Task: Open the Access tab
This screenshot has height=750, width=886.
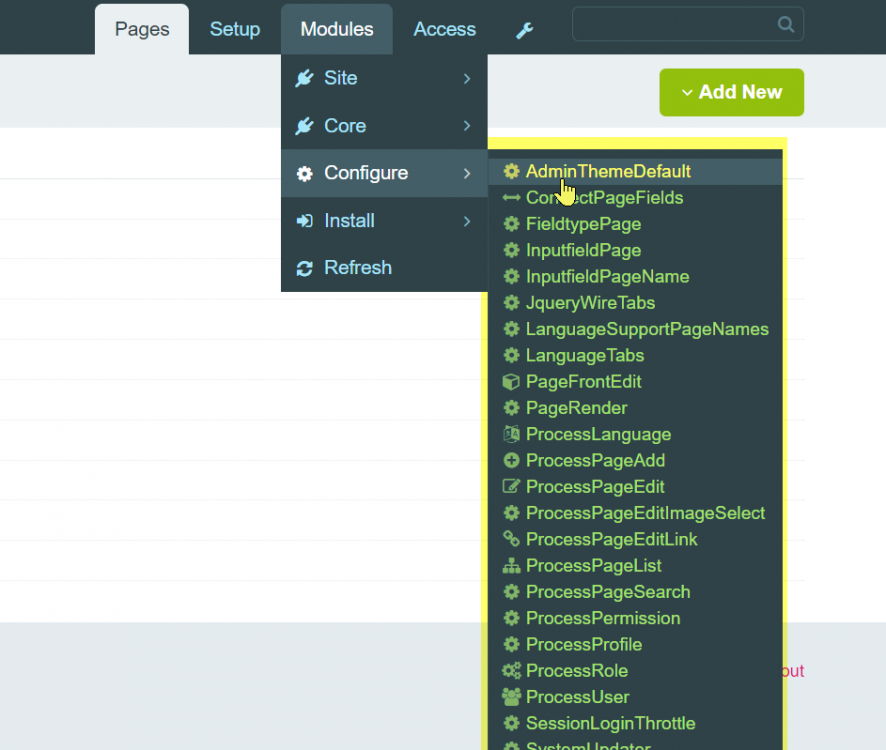Action: pos(444,30)
